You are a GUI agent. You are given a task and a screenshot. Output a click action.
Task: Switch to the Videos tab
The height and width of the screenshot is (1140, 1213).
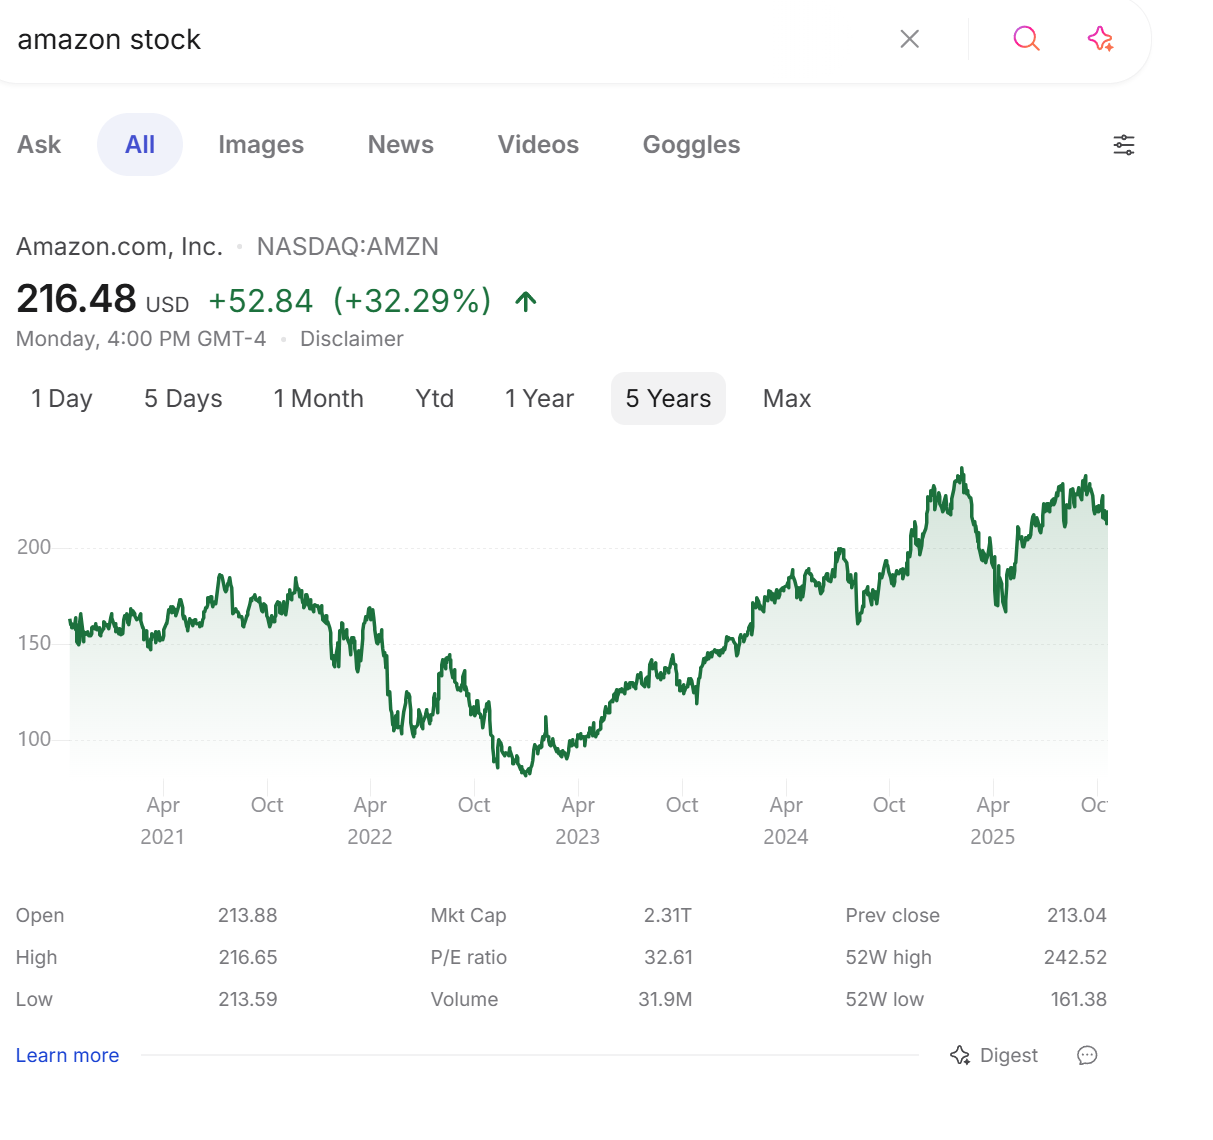pyautogui.click(x=538, y=145)
